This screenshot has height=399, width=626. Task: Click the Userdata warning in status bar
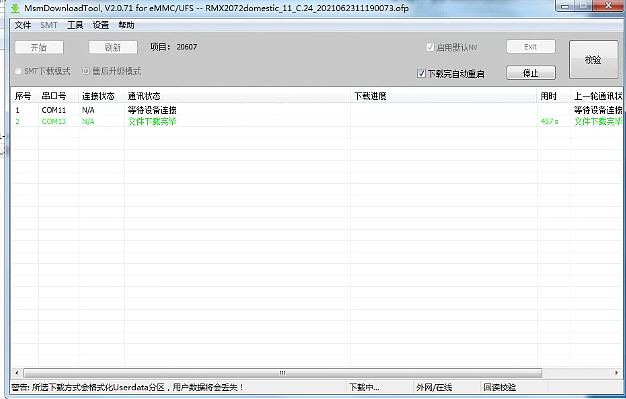(x=127, y=387)
